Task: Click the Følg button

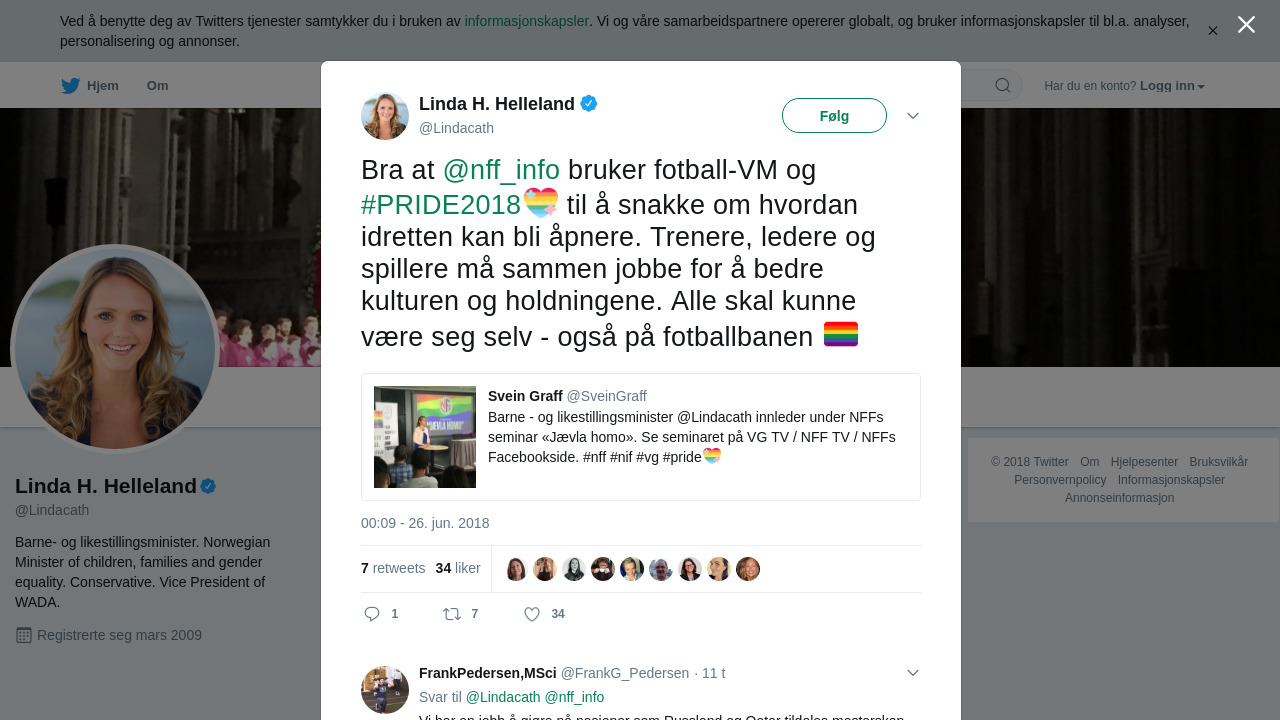Action: [x=834, y=116]
